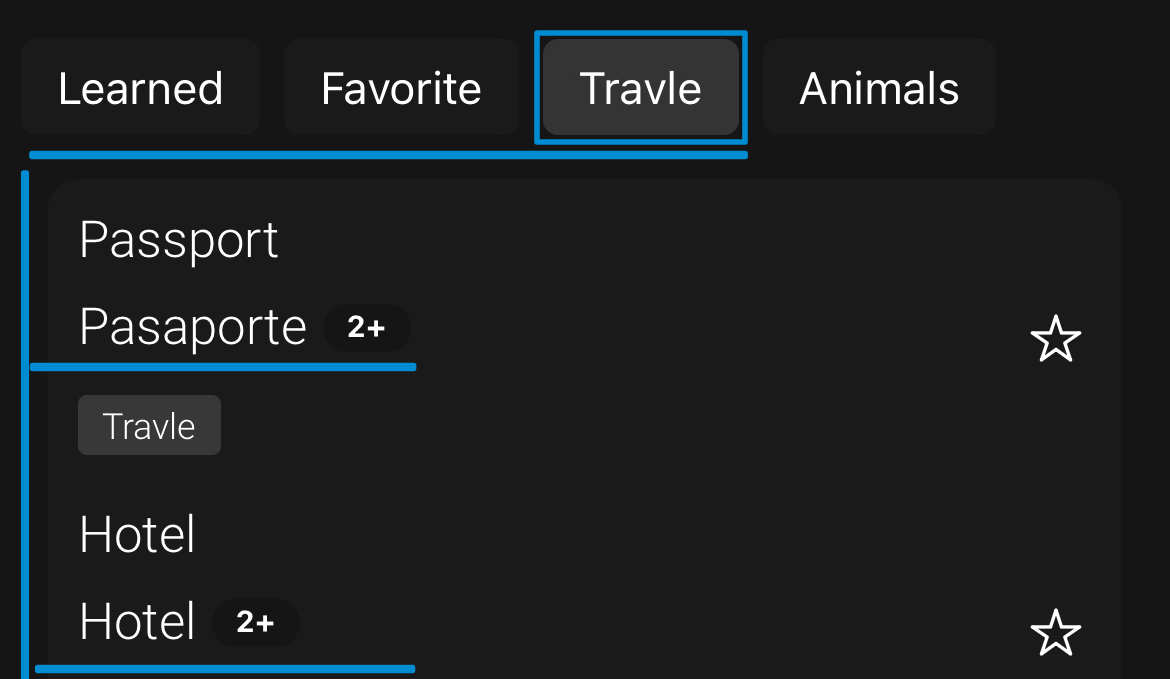Expand additional translations for Pasaporte
This screenshot has width=1170, height=679.
365,328
